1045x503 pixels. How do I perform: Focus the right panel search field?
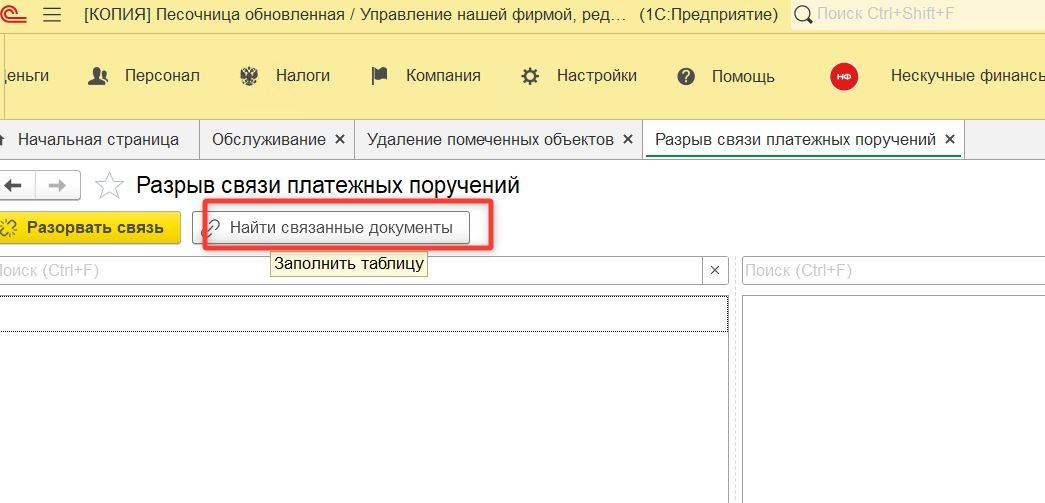(x=893, y=270)
